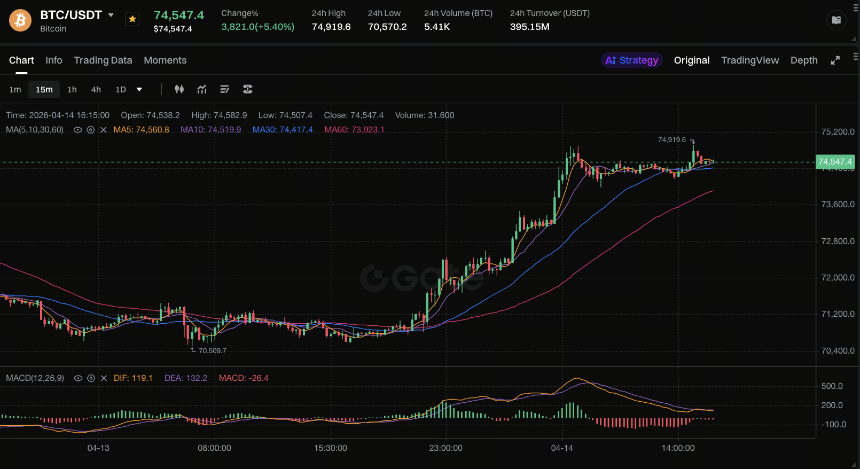Click the 70,509.7 low marker on chart
The width and height of the screenshot is (860, 469).
[x=212, y=351]
